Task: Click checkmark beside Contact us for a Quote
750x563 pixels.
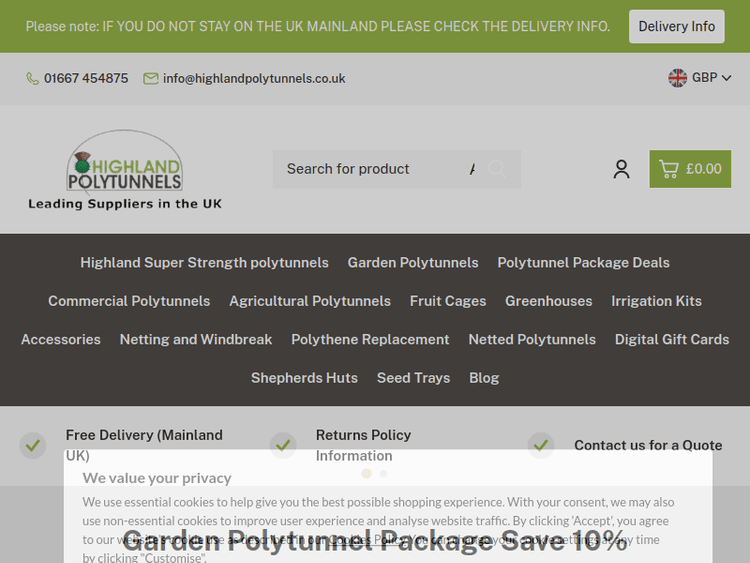Action: 541,445
